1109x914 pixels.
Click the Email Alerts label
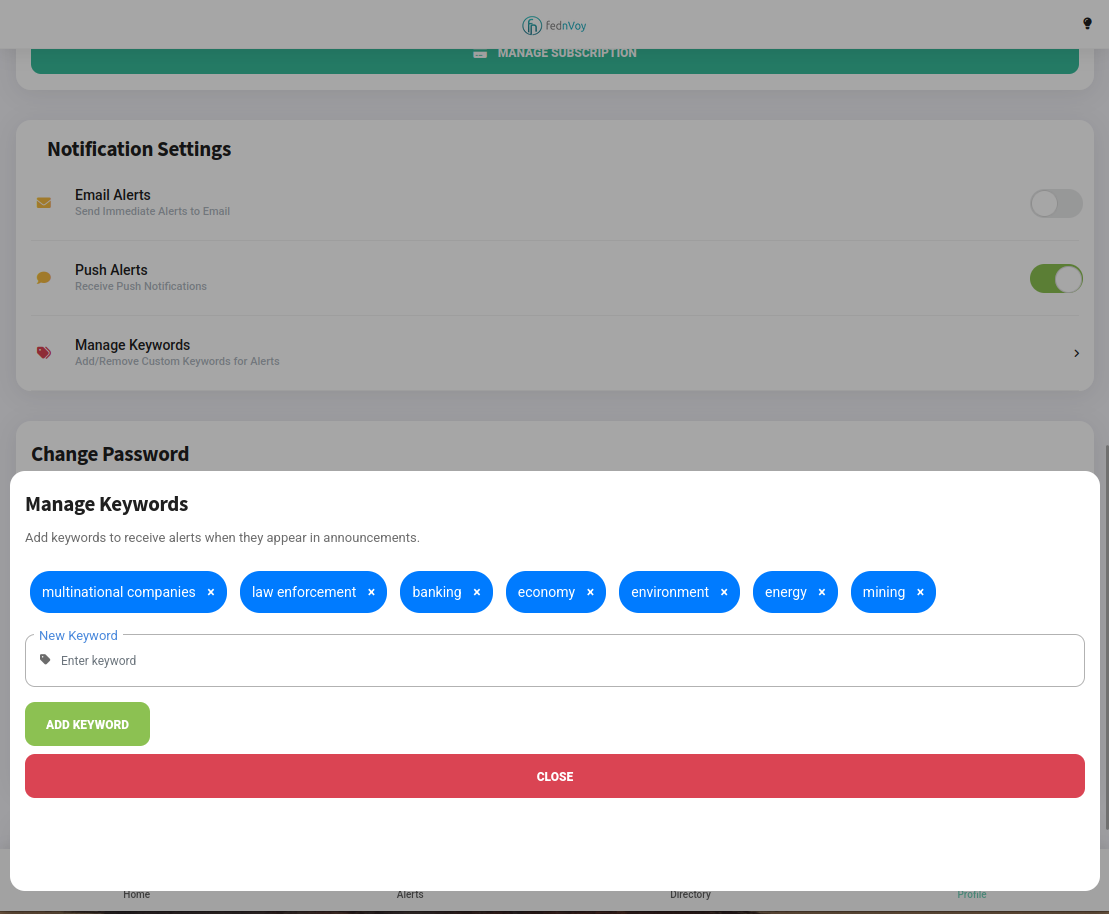pyautogui.click(x=113, y=195)
